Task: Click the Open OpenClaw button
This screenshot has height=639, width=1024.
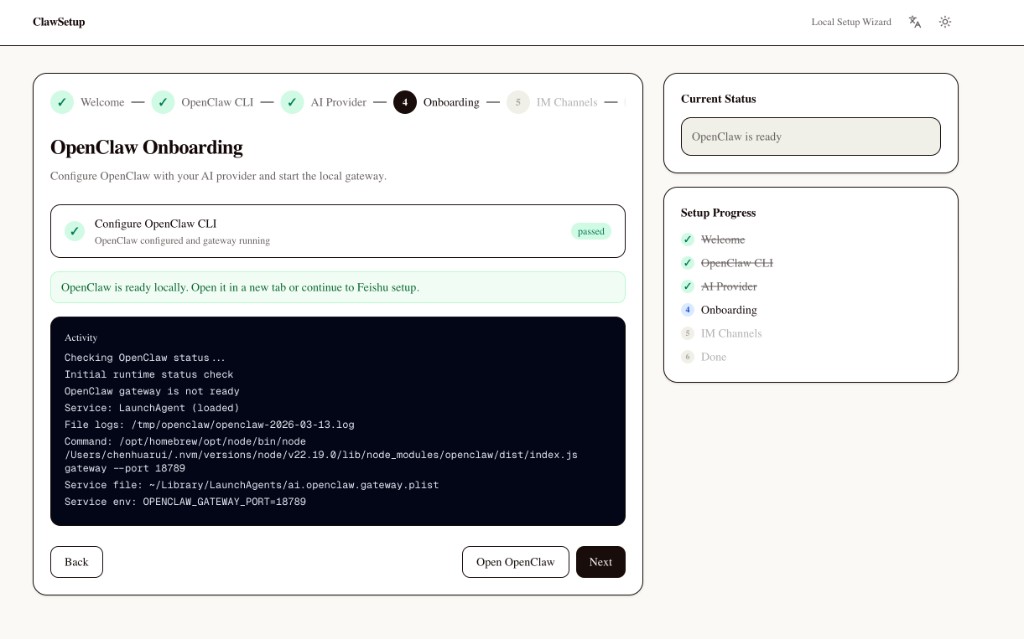Action: point(515,562)
